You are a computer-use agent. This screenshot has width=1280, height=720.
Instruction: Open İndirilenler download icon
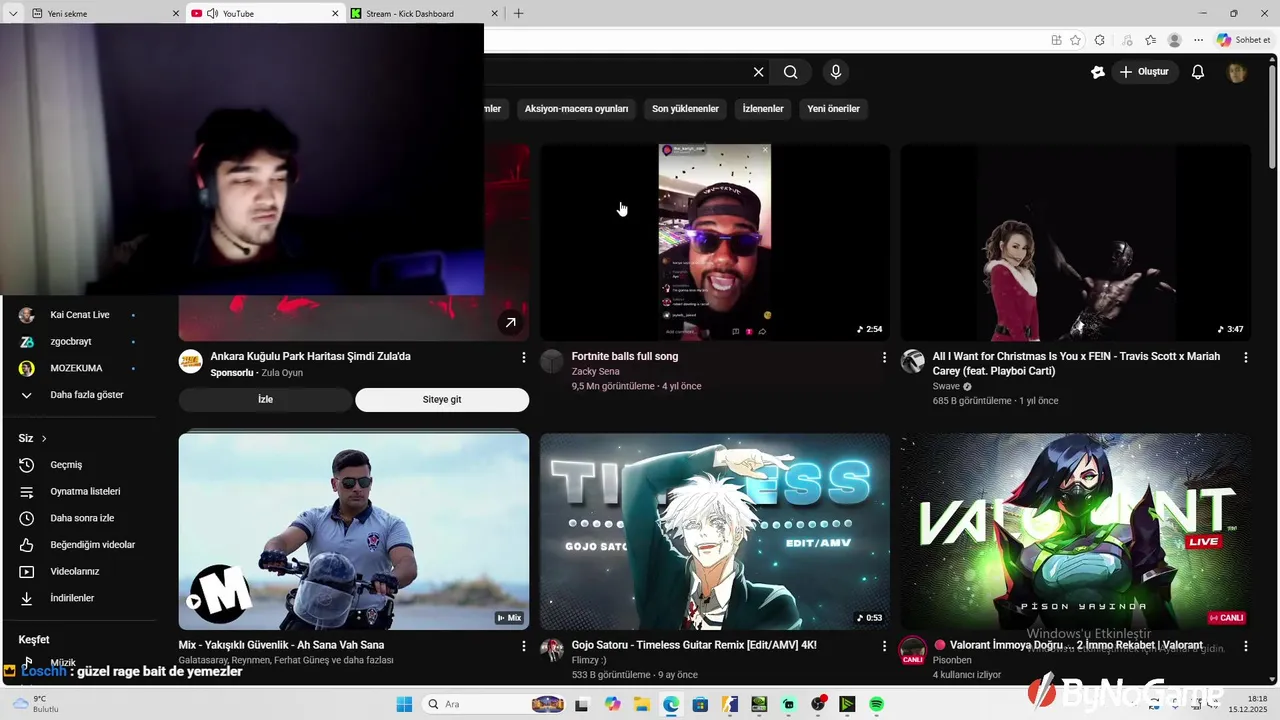tap(27, 598)
